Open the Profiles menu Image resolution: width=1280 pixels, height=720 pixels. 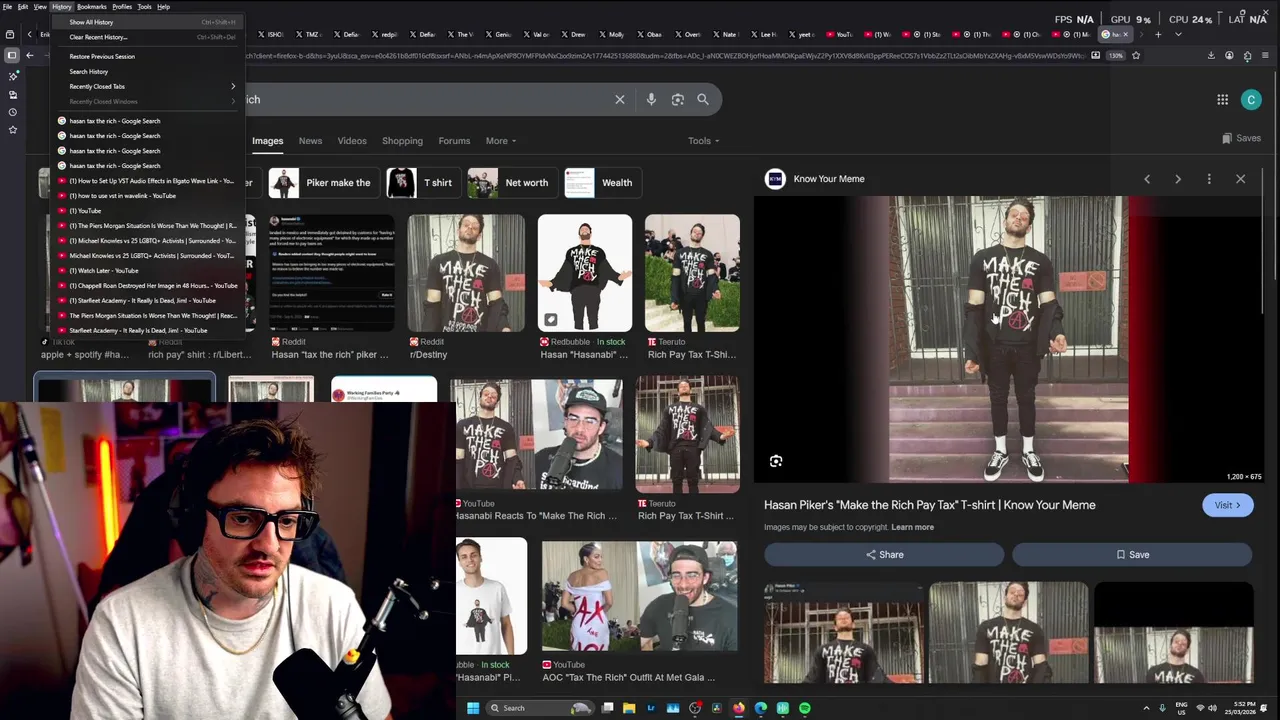coord(122,7)
